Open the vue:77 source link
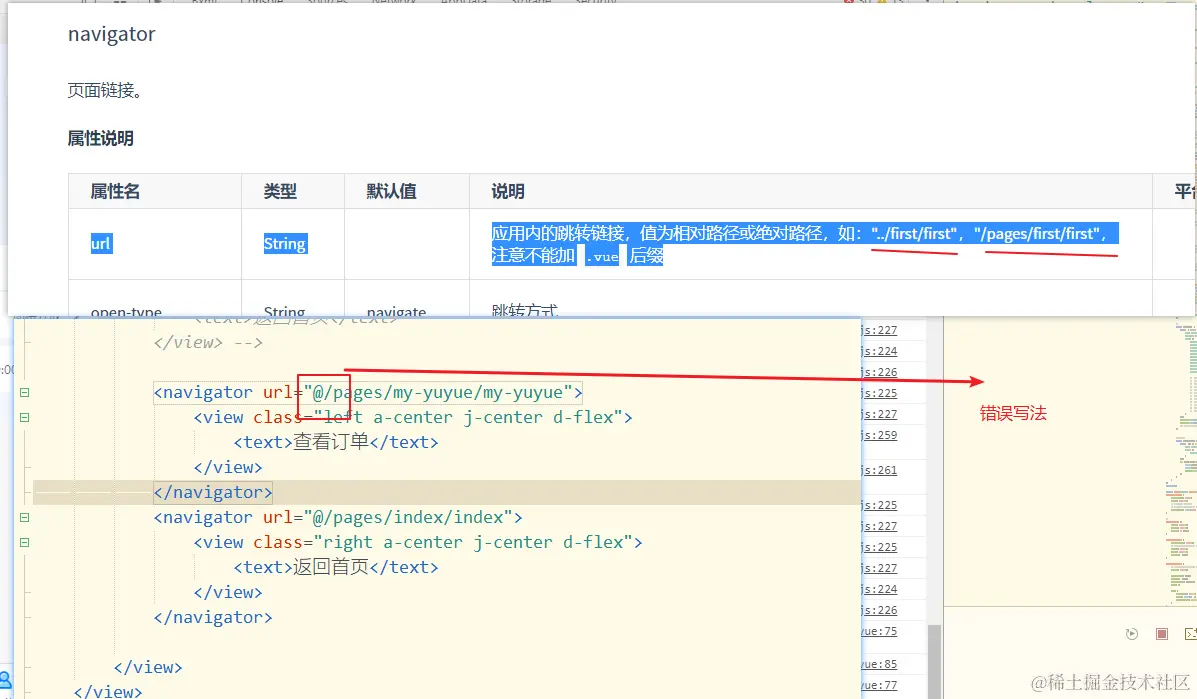 click(879, 685)
